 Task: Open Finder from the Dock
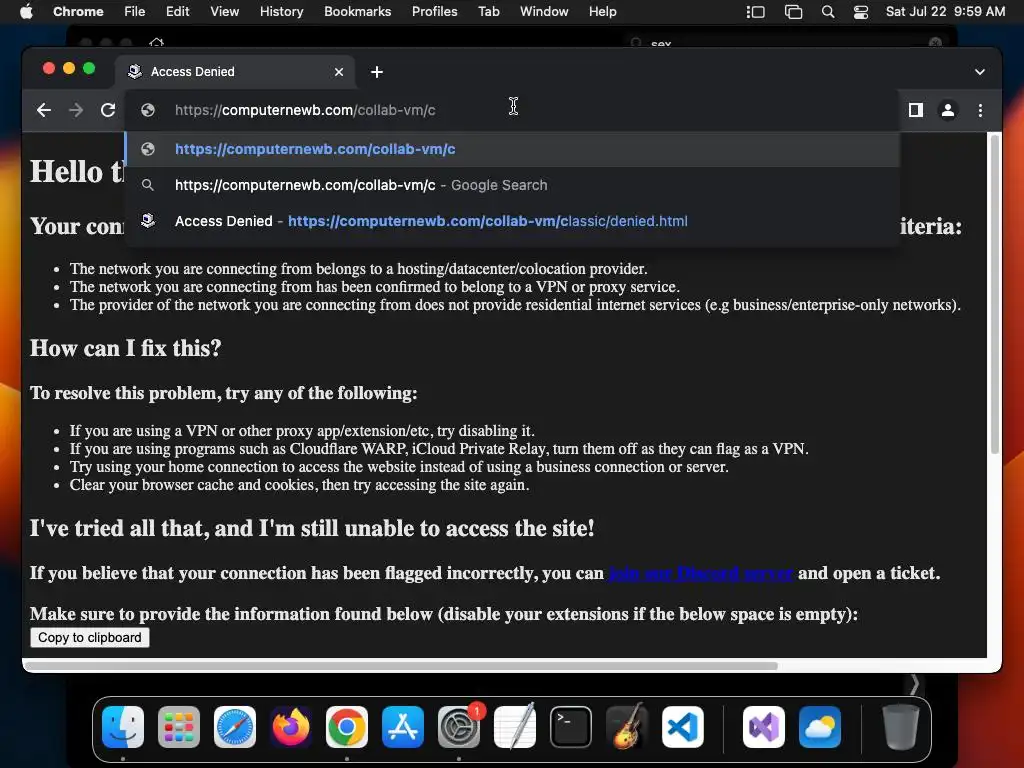click(123, 727)
